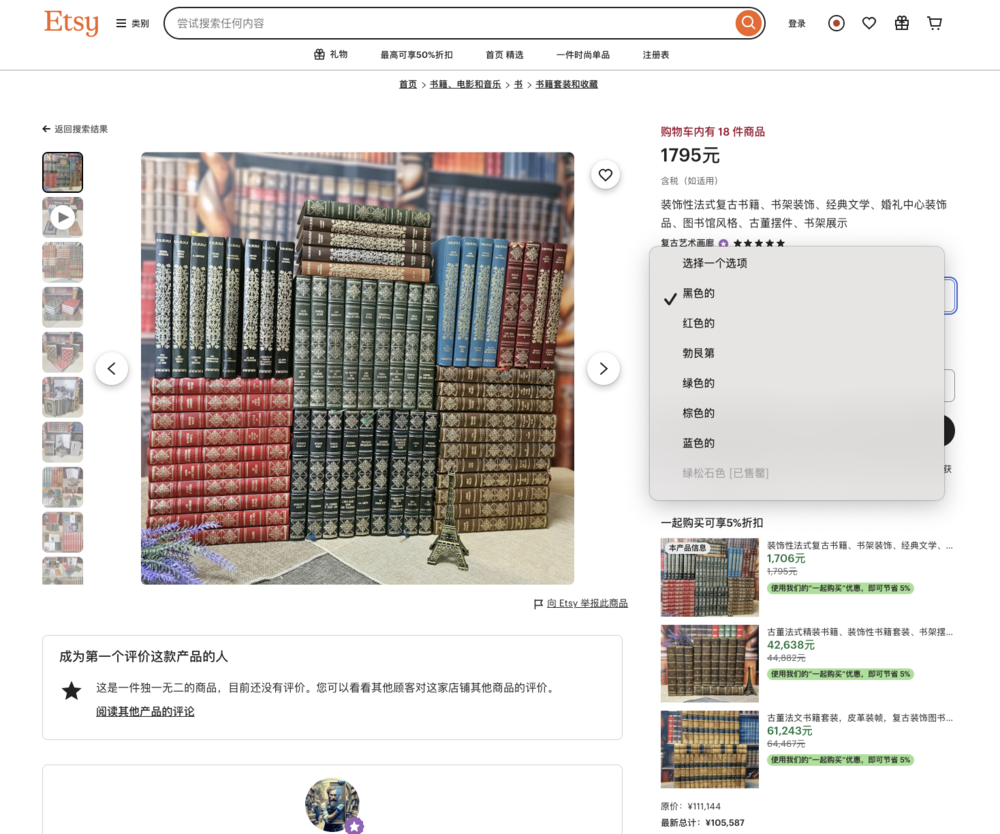Show next product image with right arrow
The width and height of the screenshot is (1000, 834).
[x=603, y=368]
